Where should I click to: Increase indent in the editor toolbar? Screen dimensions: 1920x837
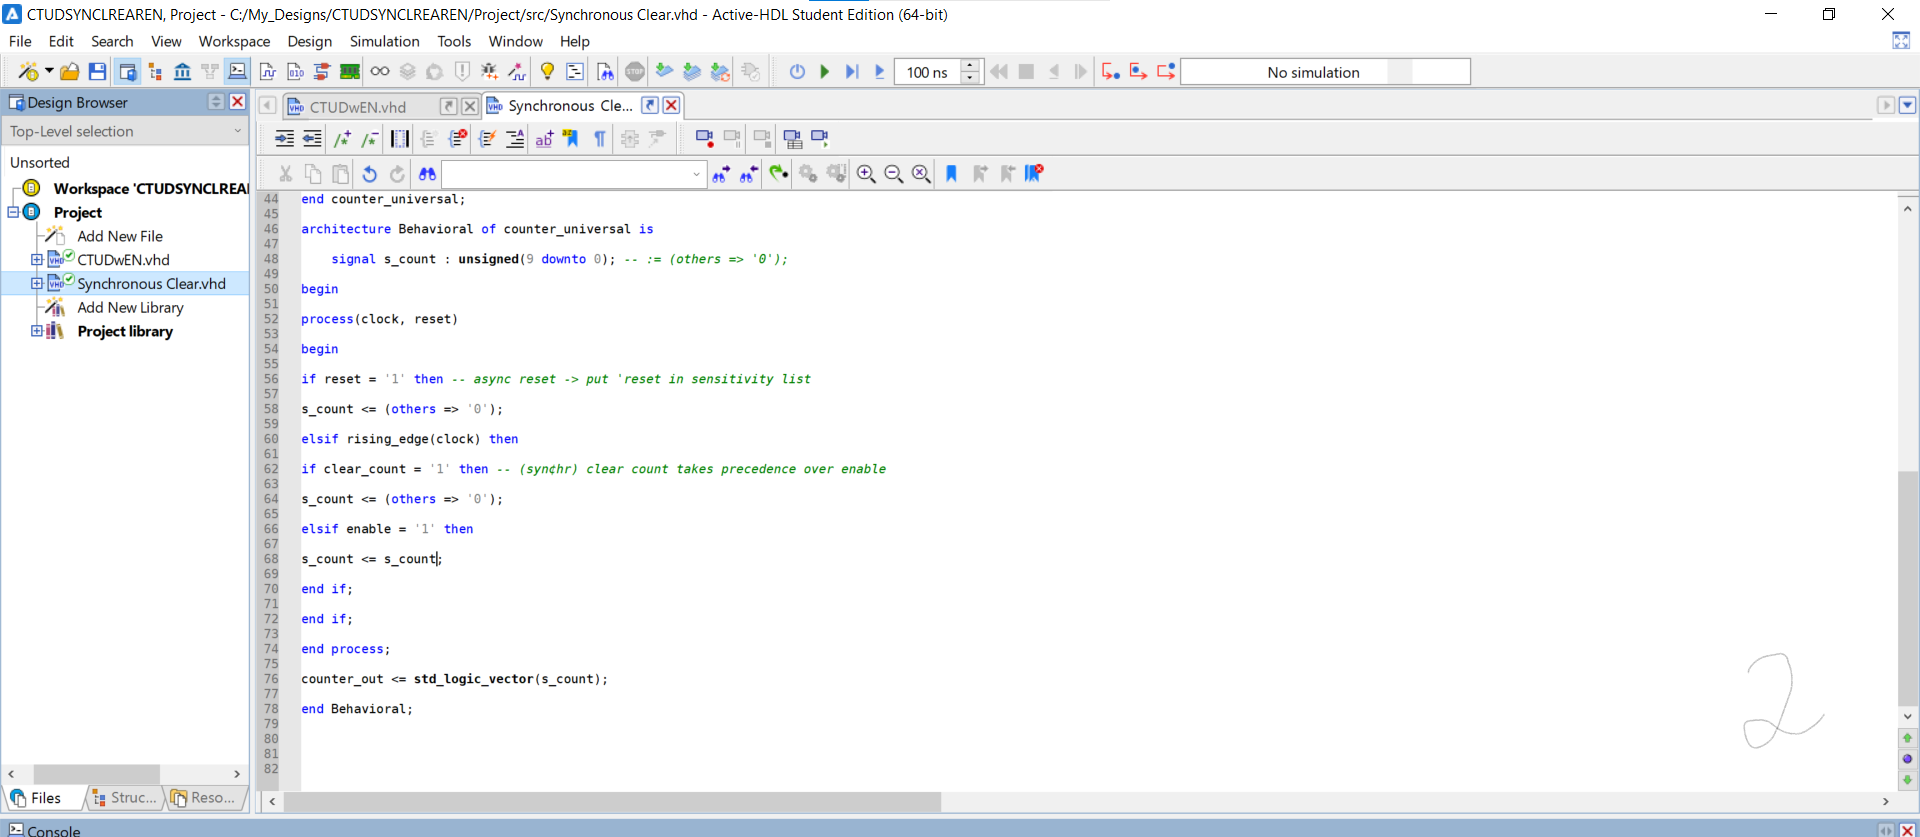[x=284, y=139]
